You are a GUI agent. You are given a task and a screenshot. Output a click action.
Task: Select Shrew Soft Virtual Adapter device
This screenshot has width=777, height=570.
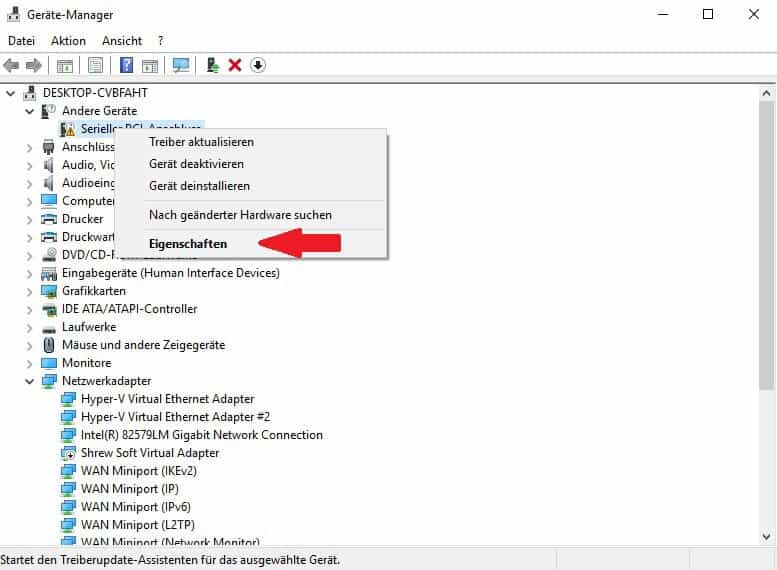(150, 453)
